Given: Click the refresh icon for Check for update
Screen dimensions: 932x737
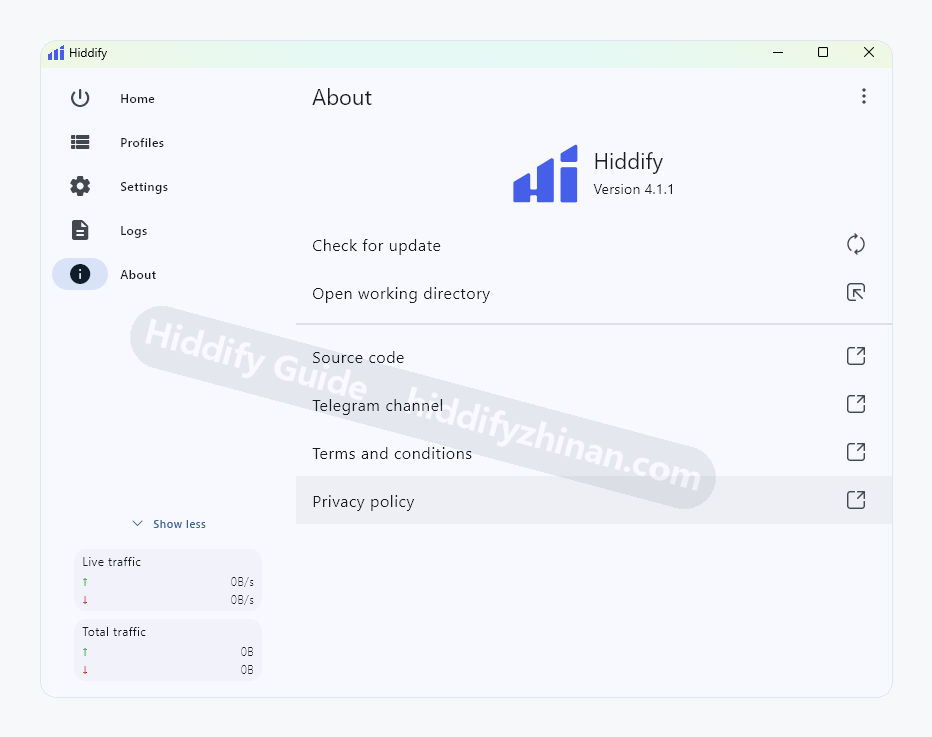Looking at the screenshot, I should pyautogui.click(x=856, y=244).
